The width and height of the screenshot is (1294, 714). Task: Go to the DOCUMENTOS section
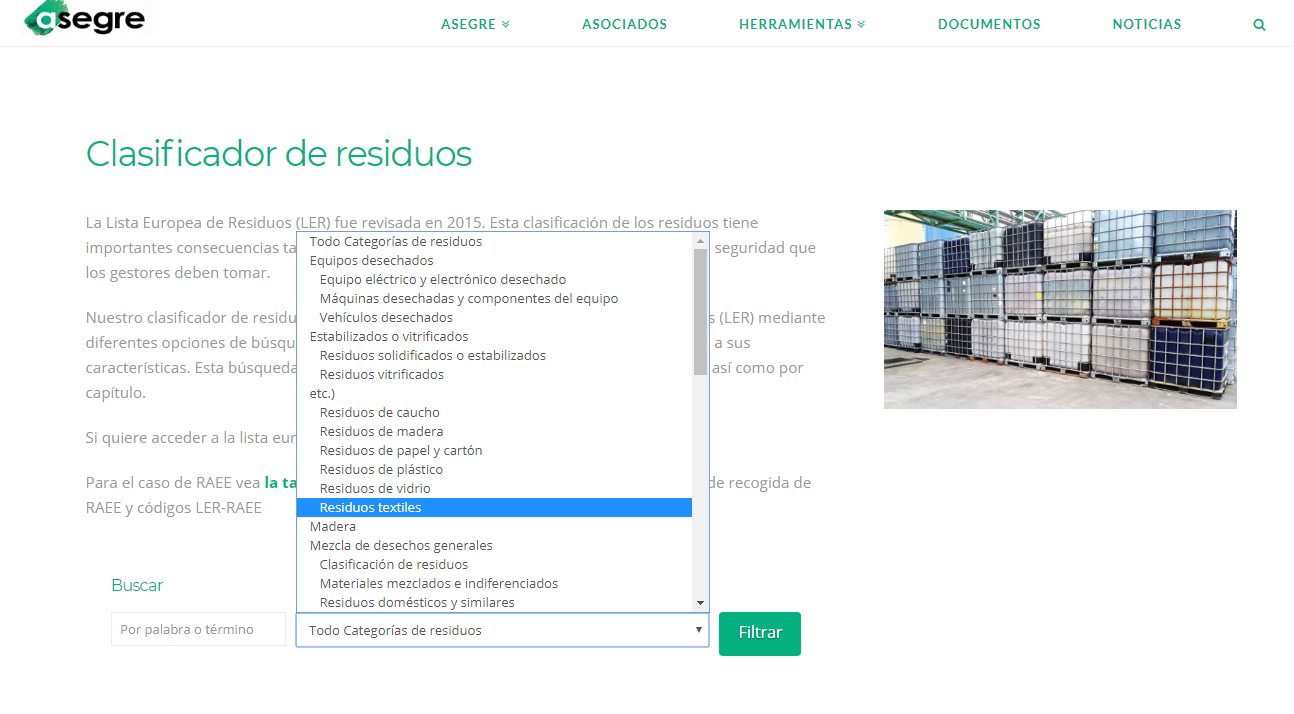pyautogui.click(x=989, y=24)
